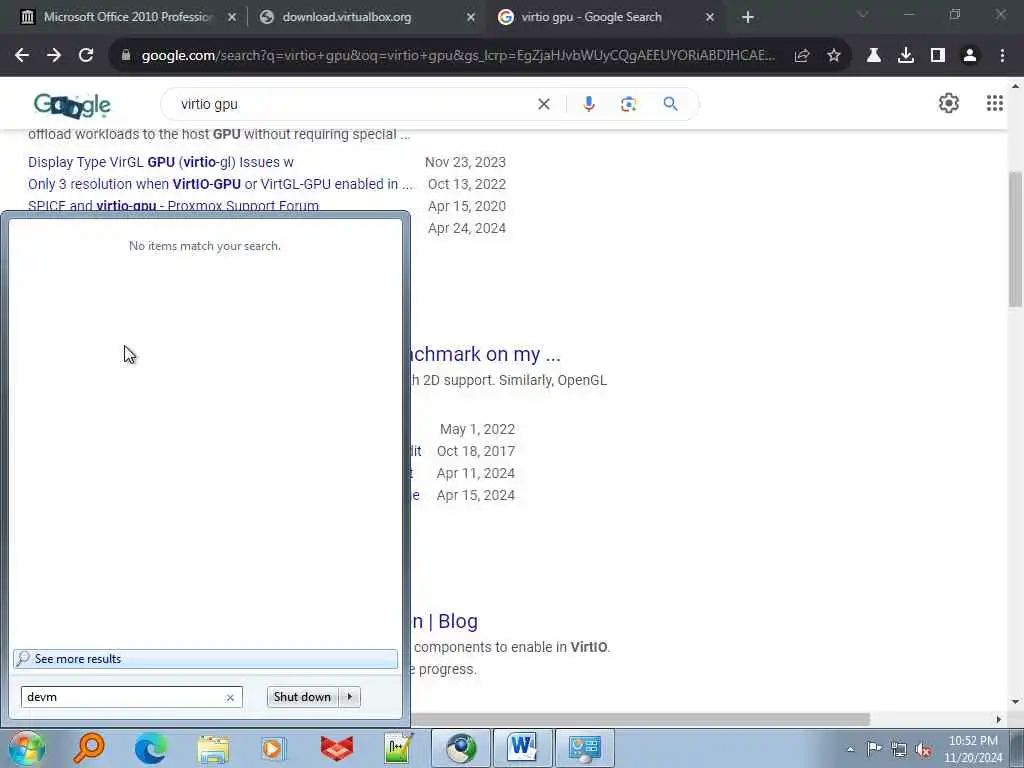Screen dimensions: 1024x768
Task: Close the Microsoft Office 2010 tab
Action: coord(231,18)
